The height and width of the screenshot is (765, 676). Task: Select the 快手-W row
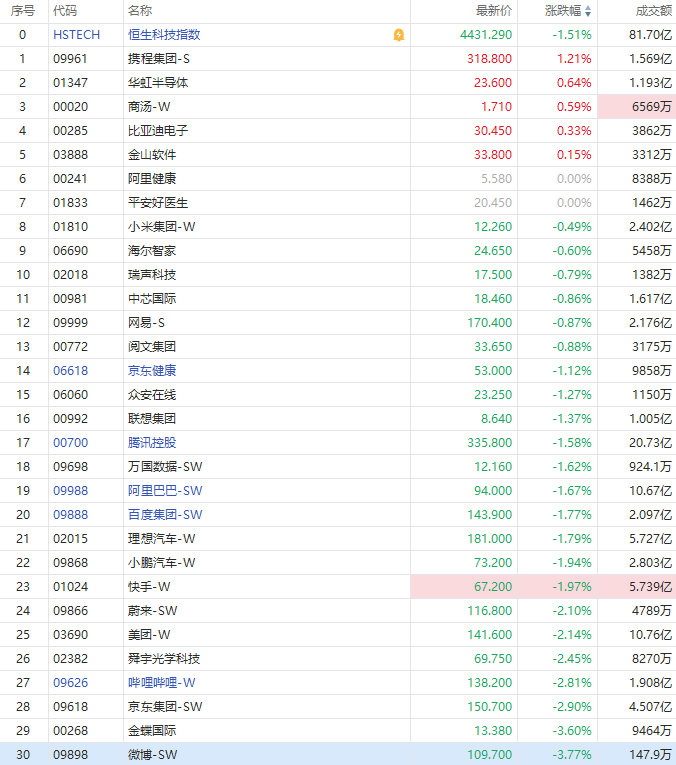pos(338,586)
